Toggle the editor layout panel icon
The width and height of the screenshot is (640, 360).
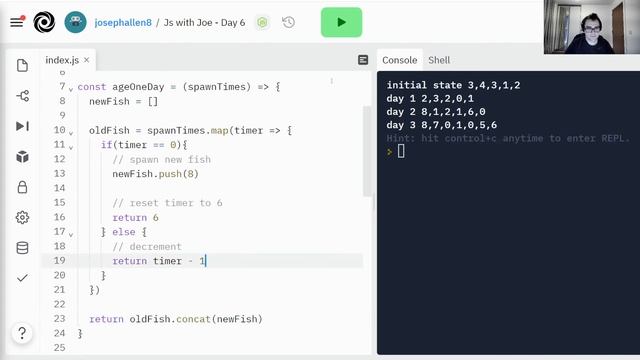pyautogui.click(x=363, y=60)
